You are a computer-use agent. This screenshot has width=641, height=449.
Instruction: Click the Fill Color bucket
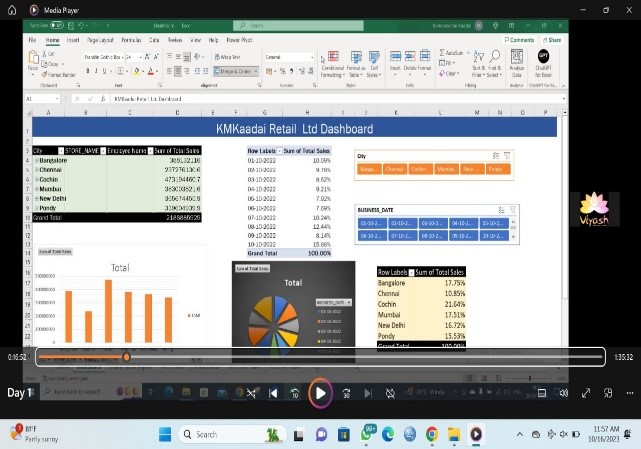pos(137,71)
